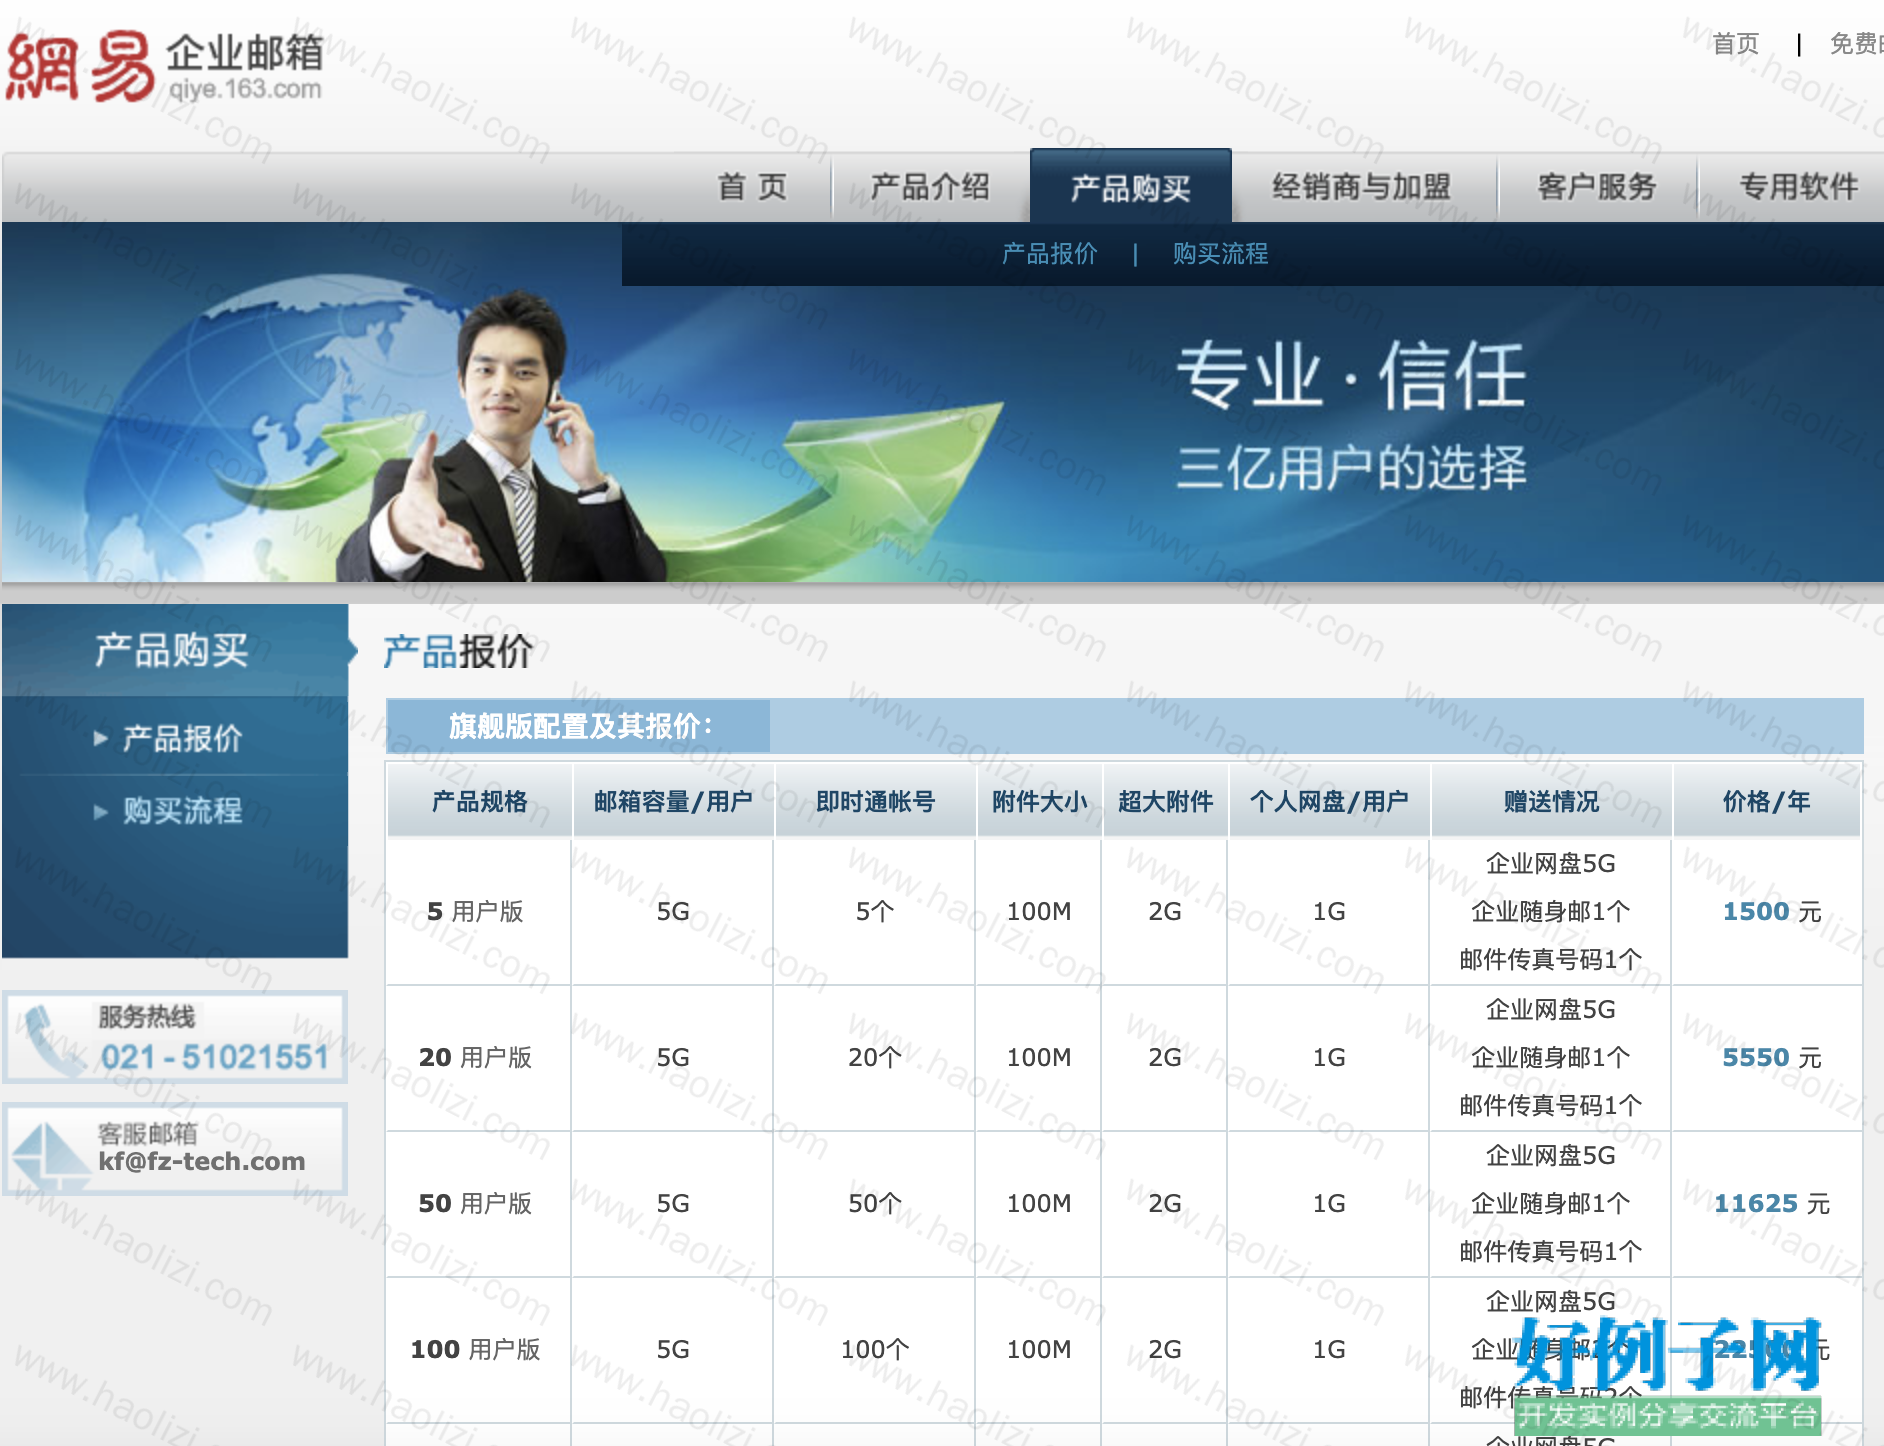Click the 5550 元 price

point(1771,1057)
